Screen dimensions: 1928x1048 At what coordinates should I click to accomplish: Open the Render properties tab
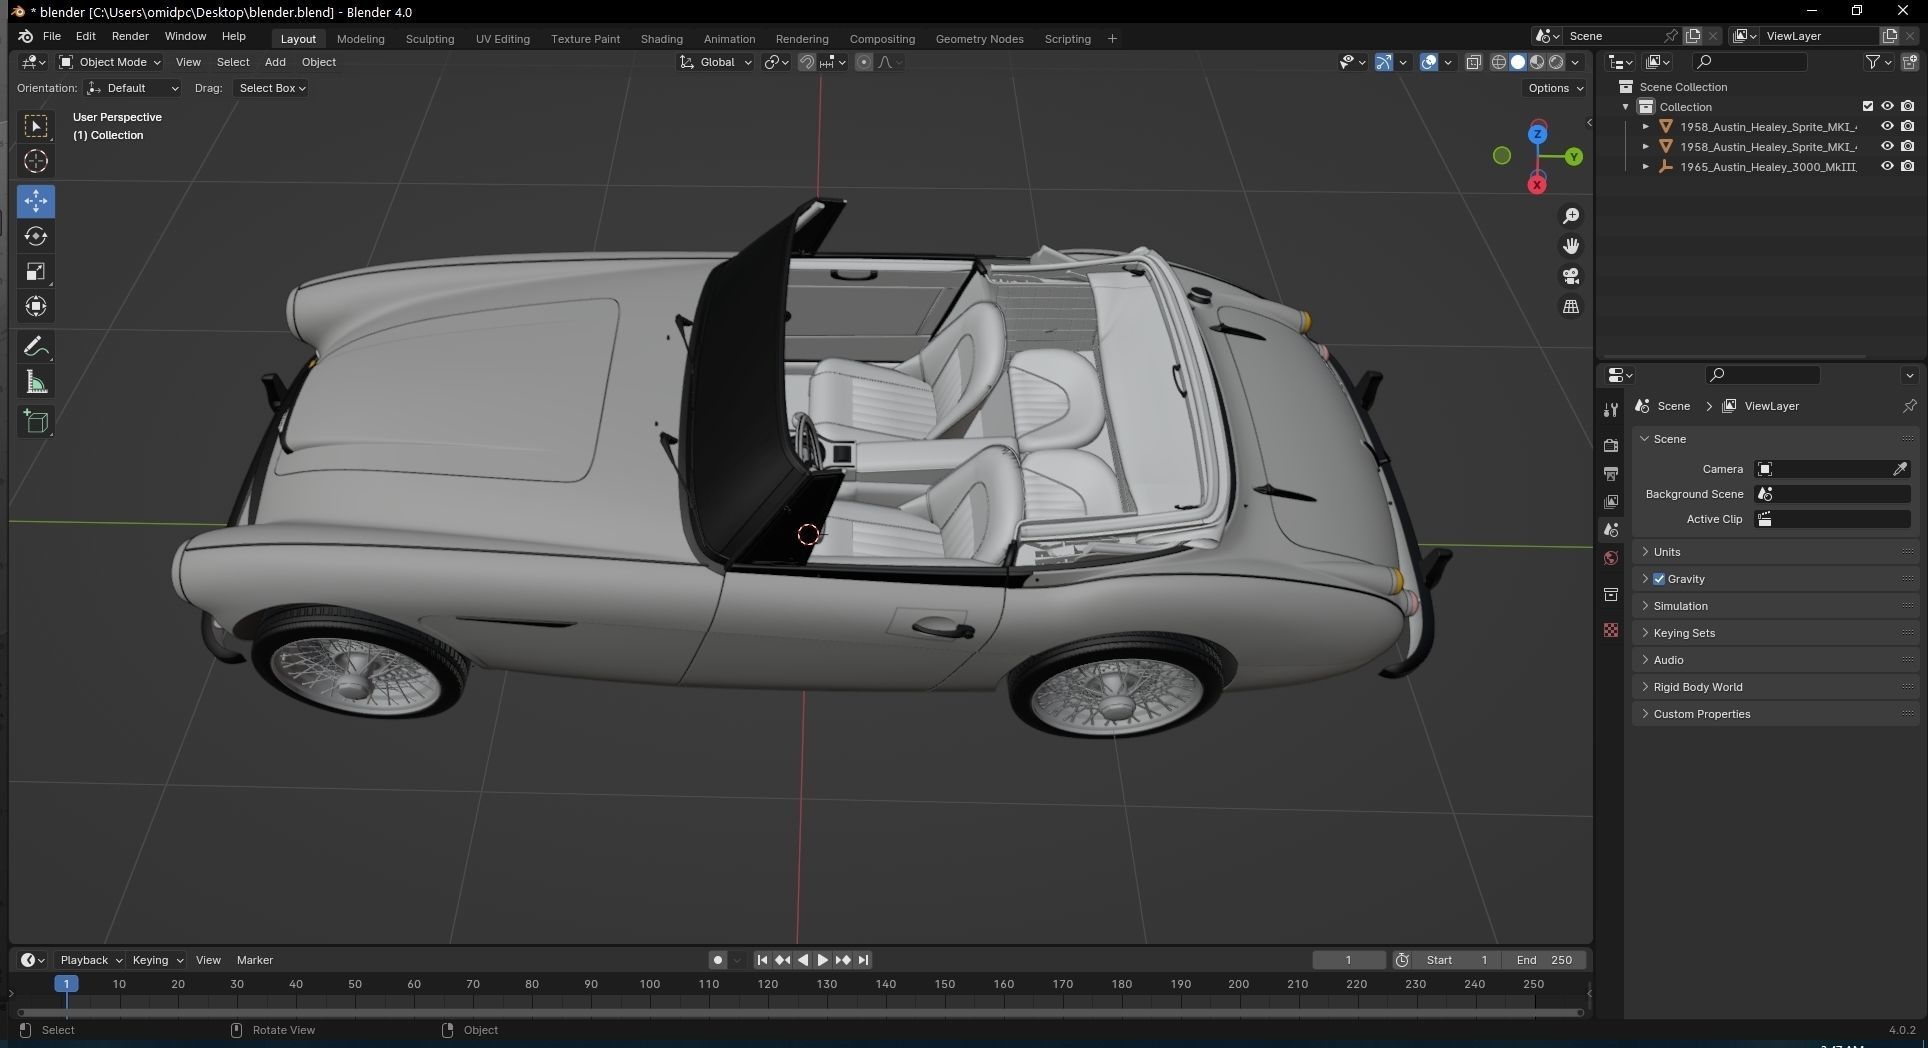click(x=1611, y=445)
